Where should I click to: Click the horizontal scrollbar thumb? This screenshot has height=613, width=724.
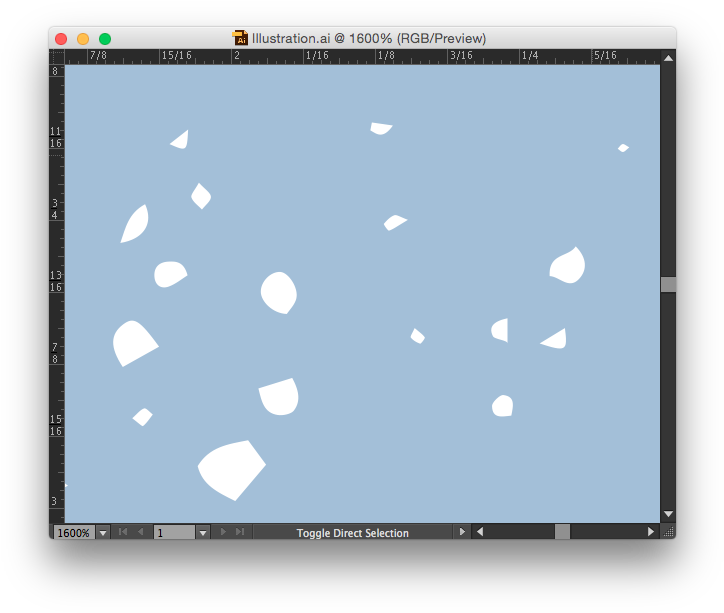pos(562,532)
